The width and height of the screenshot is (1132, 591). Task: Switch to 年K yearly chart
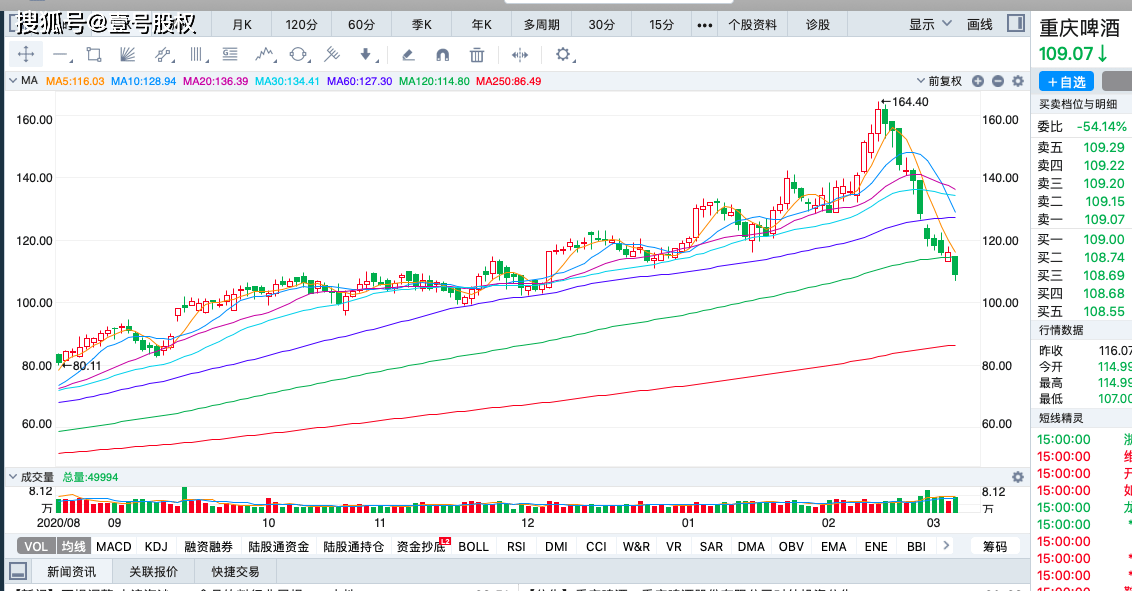[x=482, y=25]
